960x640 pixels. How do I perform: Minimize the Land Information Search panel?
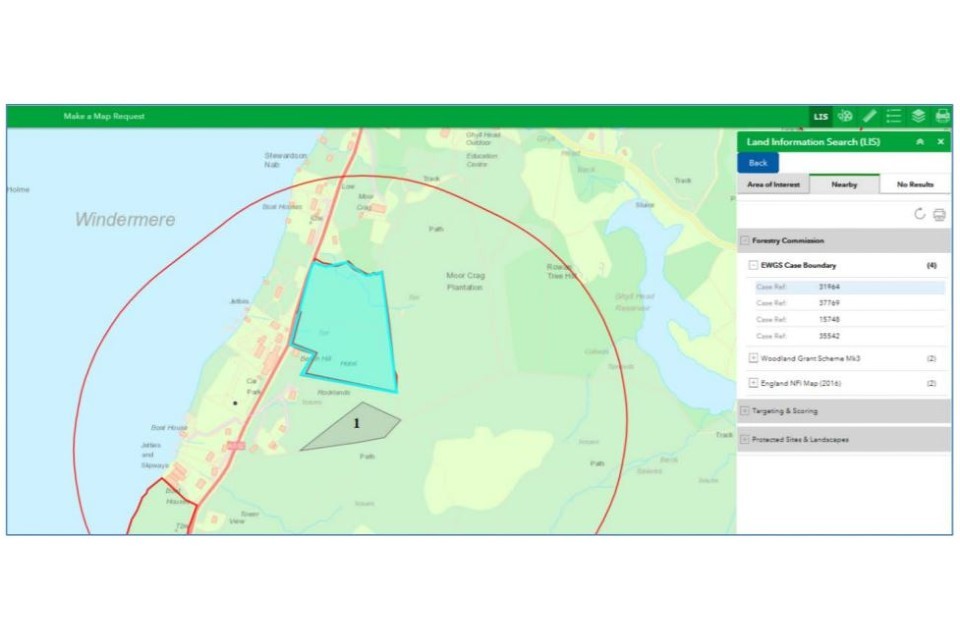tap(920, 142)
